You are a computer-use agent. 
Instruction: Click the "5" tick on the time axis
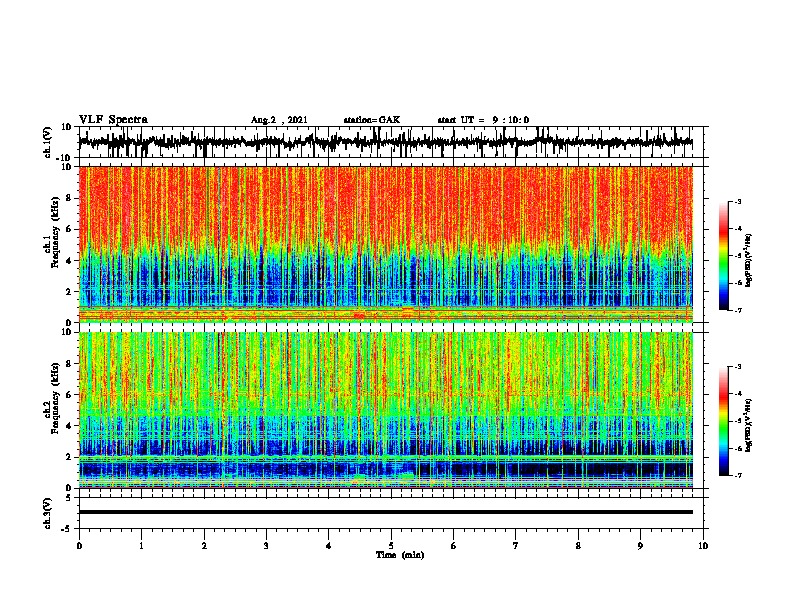pos(391,546)
